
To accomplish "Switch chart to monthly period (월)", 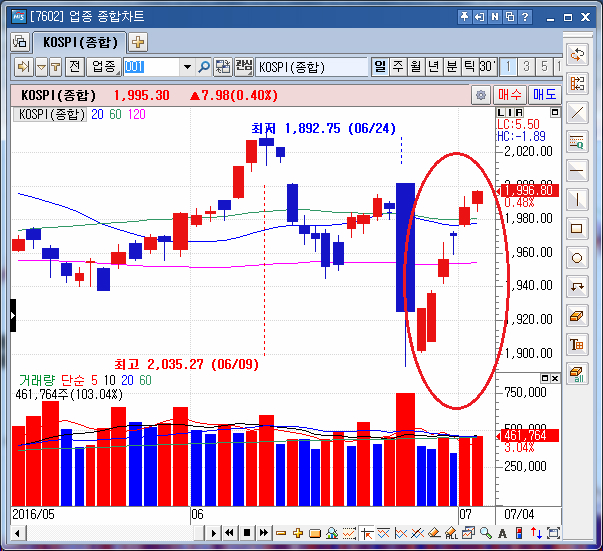I will 416,67.
